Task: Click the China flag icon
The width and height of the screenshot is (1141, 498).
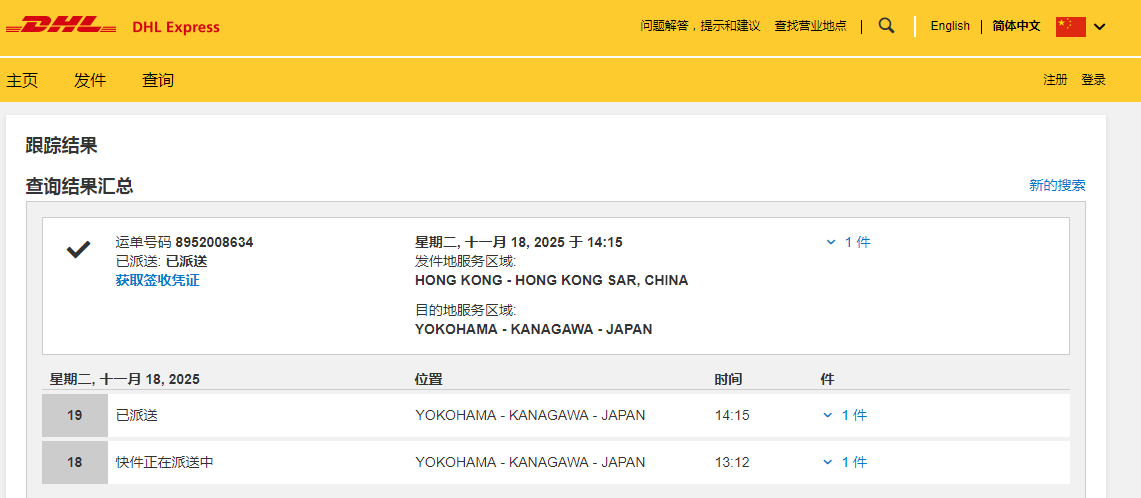Action: pyautogui.click(x=1070, y=27)
